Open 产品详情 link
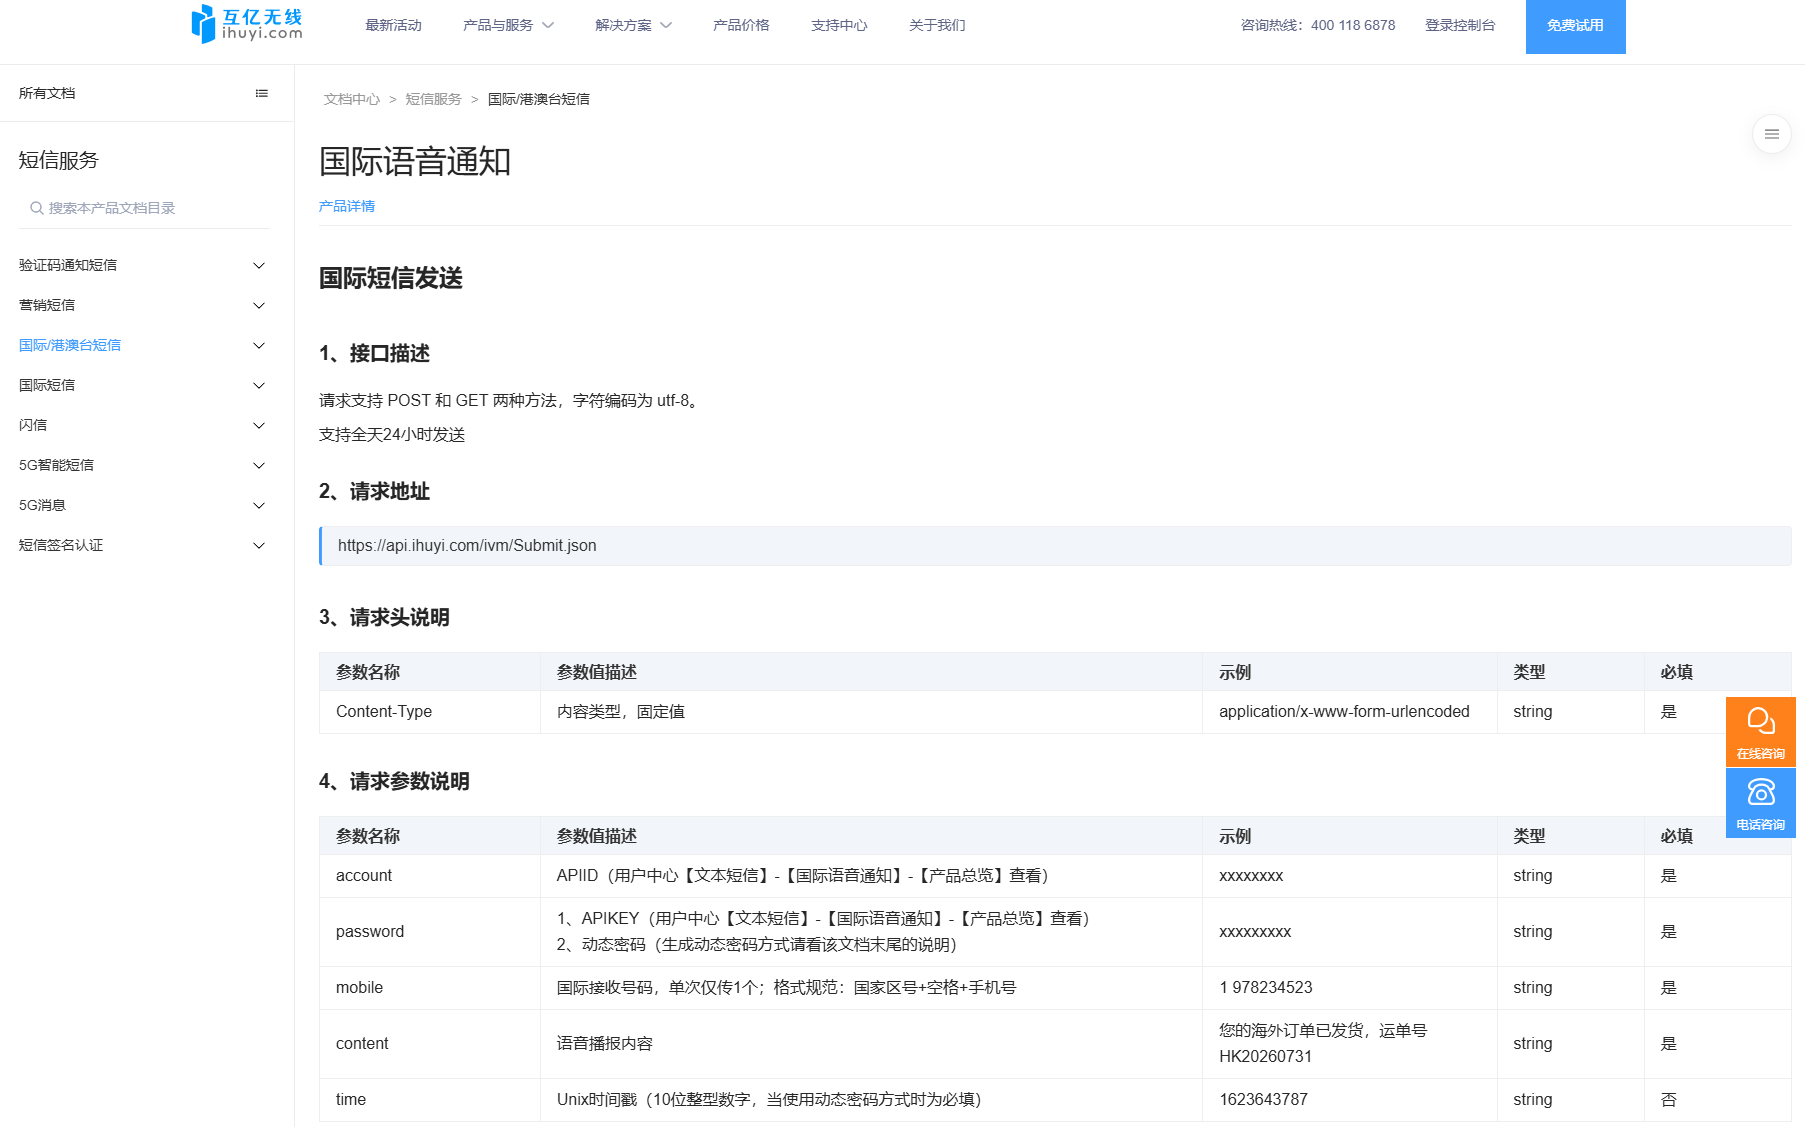1805x1127 pixels. click(347, 206)
